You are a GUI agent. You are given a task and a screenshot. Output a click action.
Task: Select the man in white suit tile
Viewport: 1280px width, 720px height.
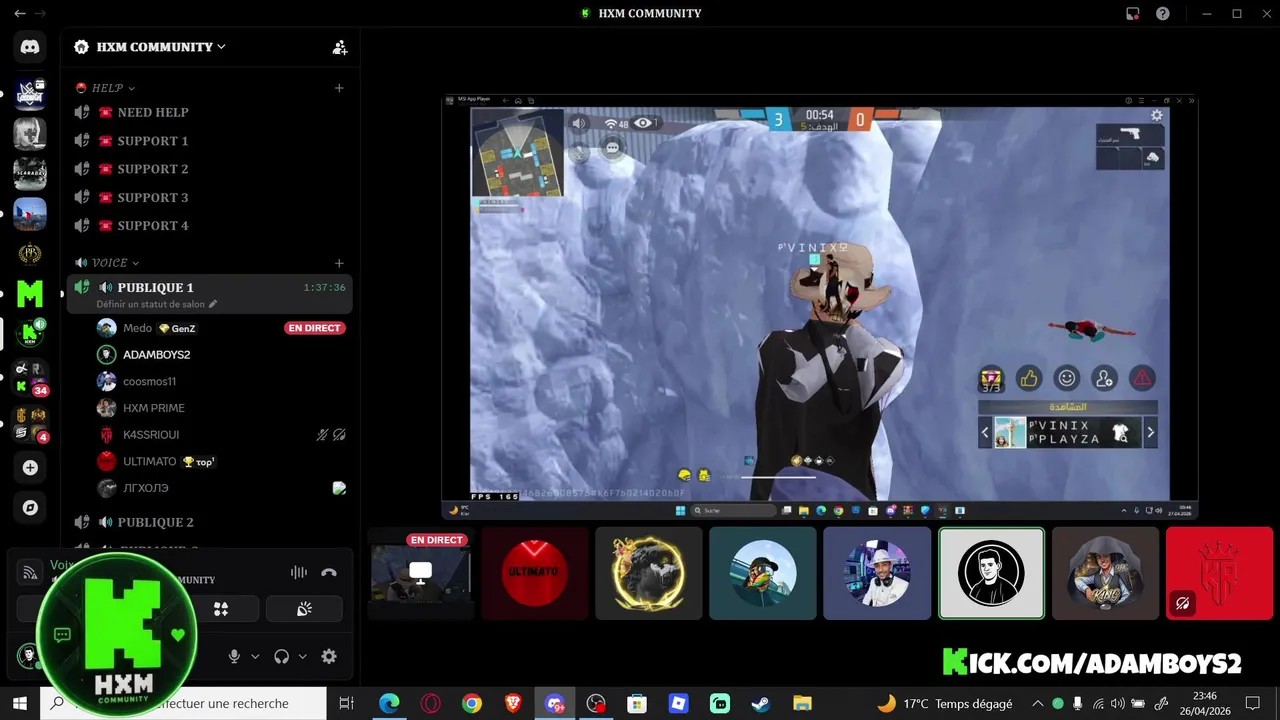pyautogui.click(x=877, y=573)
